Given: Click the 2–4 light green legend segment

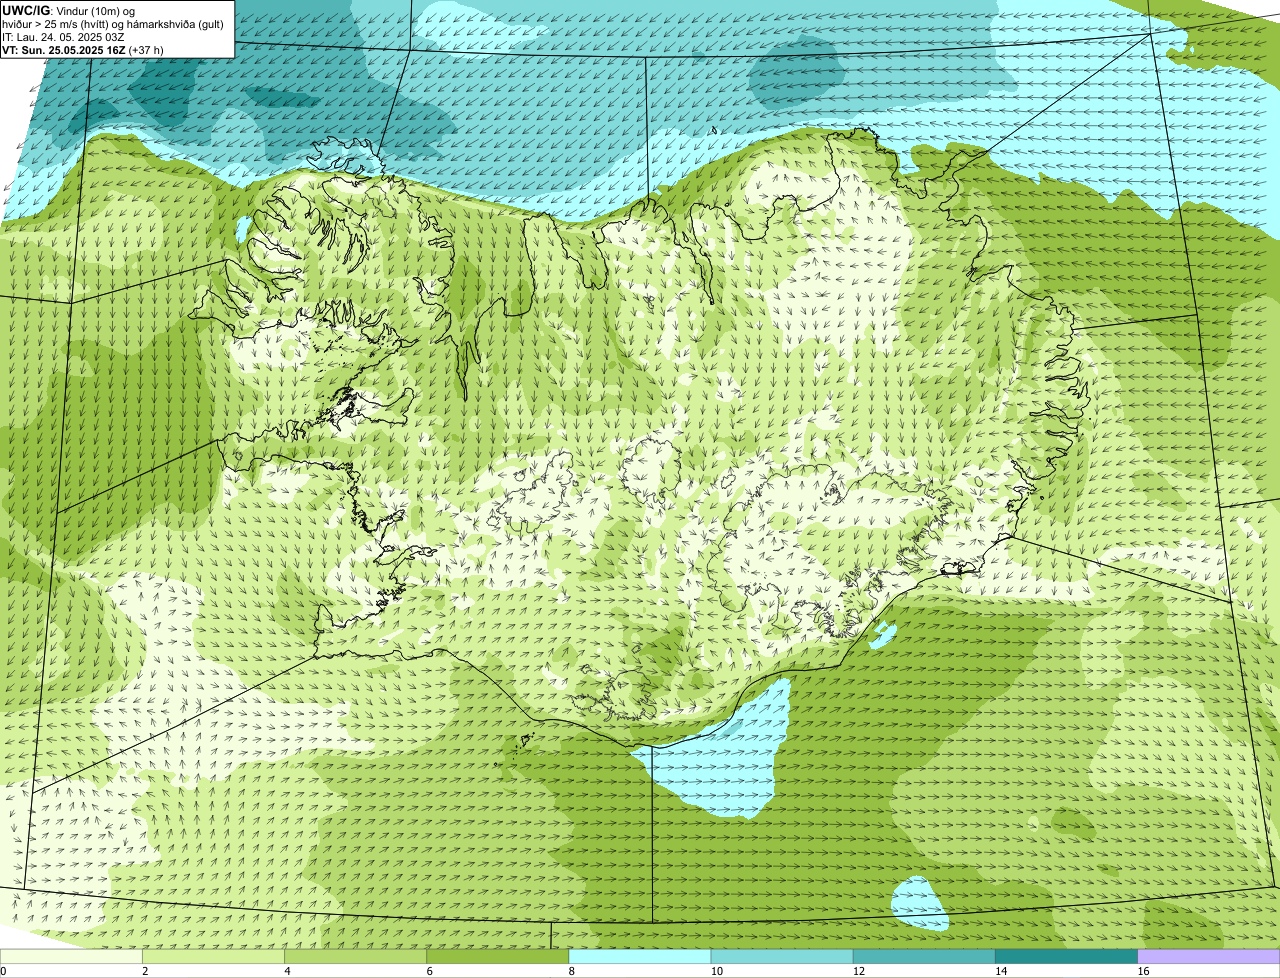Looking at the screenshot, I should pos(213,956).
